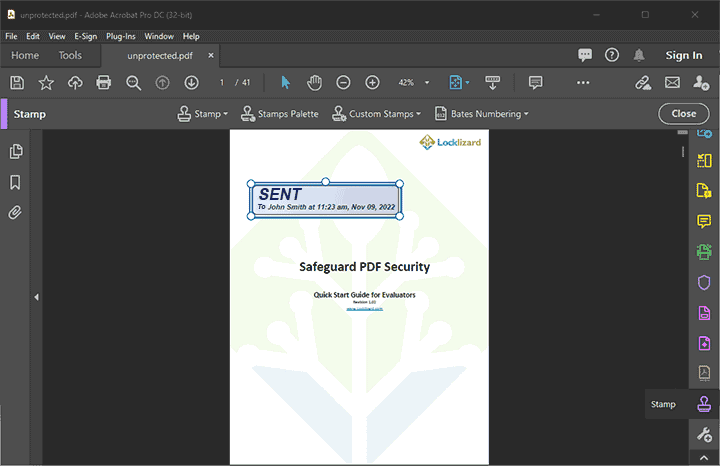Open Protect shield tool in right pane

pos(704,282)
